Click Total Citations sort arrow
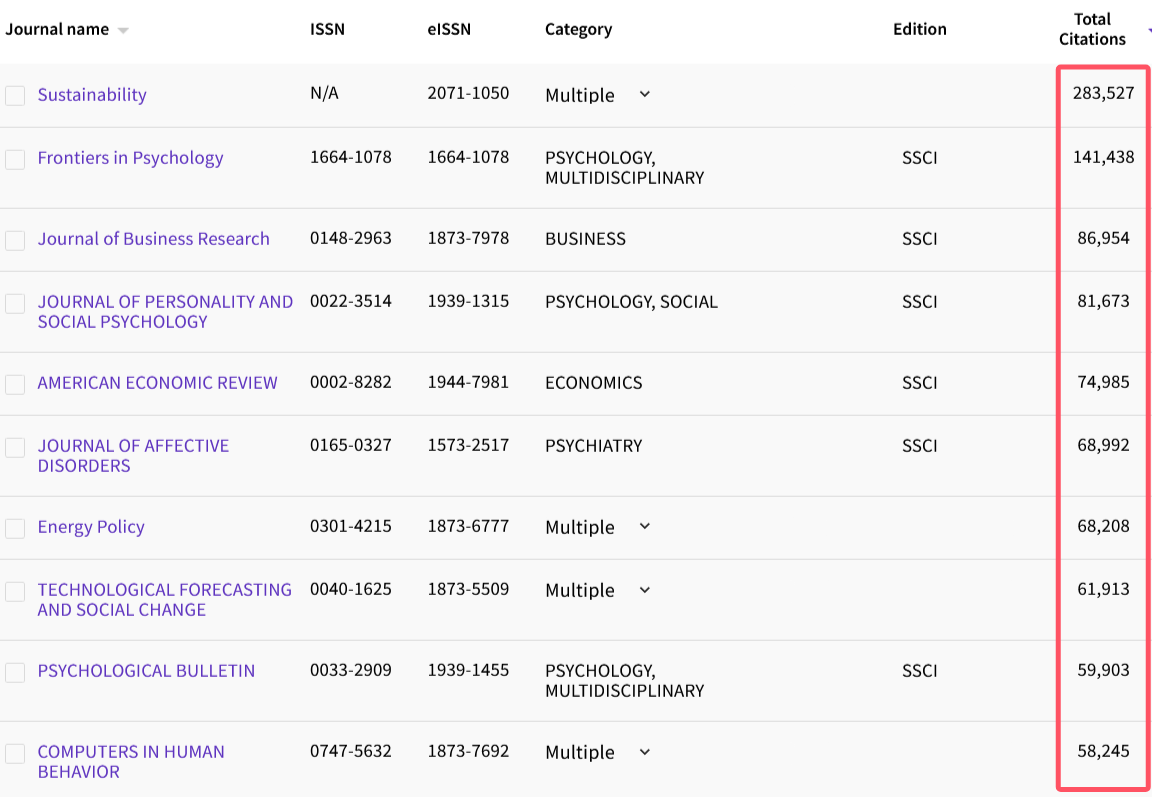Screen dimensions: 1152x797 [1148, 31]
